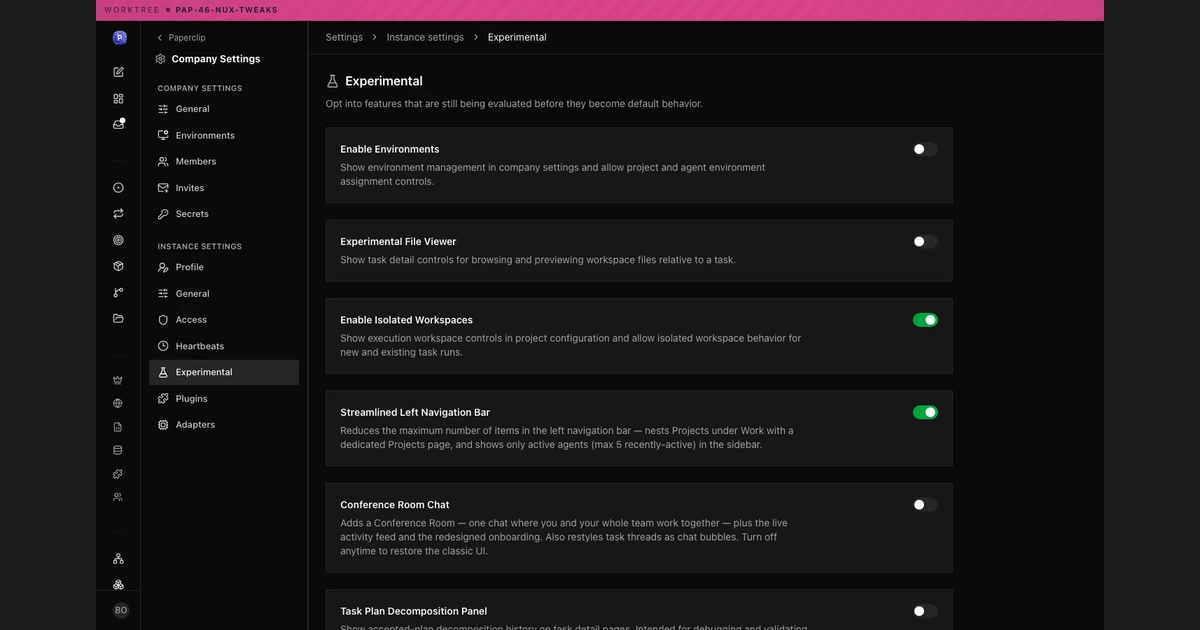The image size is (1200, 630).
Task: Click the database cylinder icon in the rail
Action: click(x=118, y=450)
